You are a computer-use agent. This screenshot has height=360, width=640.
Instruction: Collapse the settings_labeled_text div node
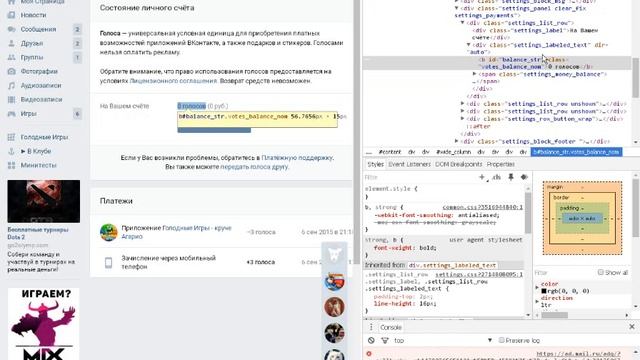click(469, 45)
